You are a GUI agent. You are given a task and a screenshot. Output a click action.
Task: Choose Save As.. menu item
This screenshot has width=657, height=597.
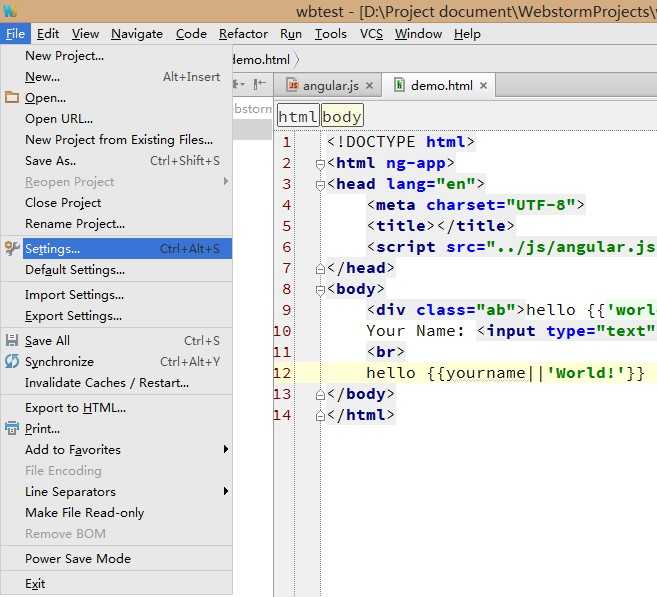(x=116, y=160)
